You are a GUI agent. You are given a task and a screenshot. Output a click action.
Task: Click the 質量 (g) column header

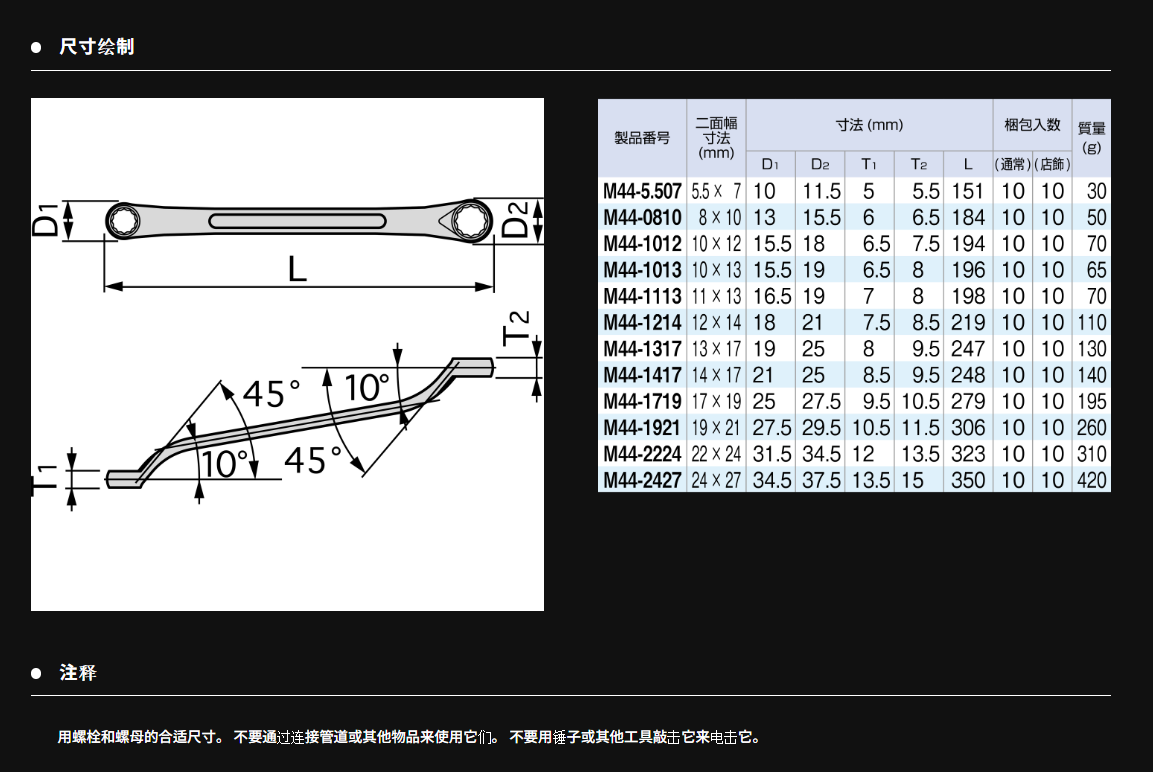[x=1091, y=138]
